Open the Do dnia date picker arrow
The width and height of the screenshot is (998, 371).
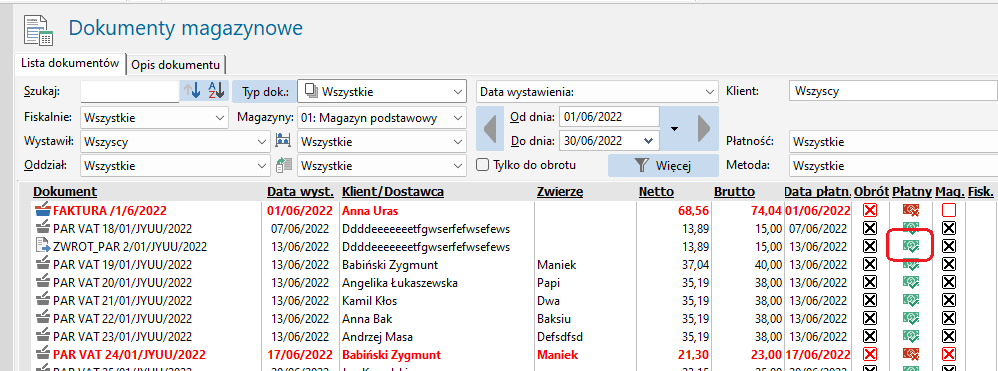pyautogui.click(x=648, y=141)
